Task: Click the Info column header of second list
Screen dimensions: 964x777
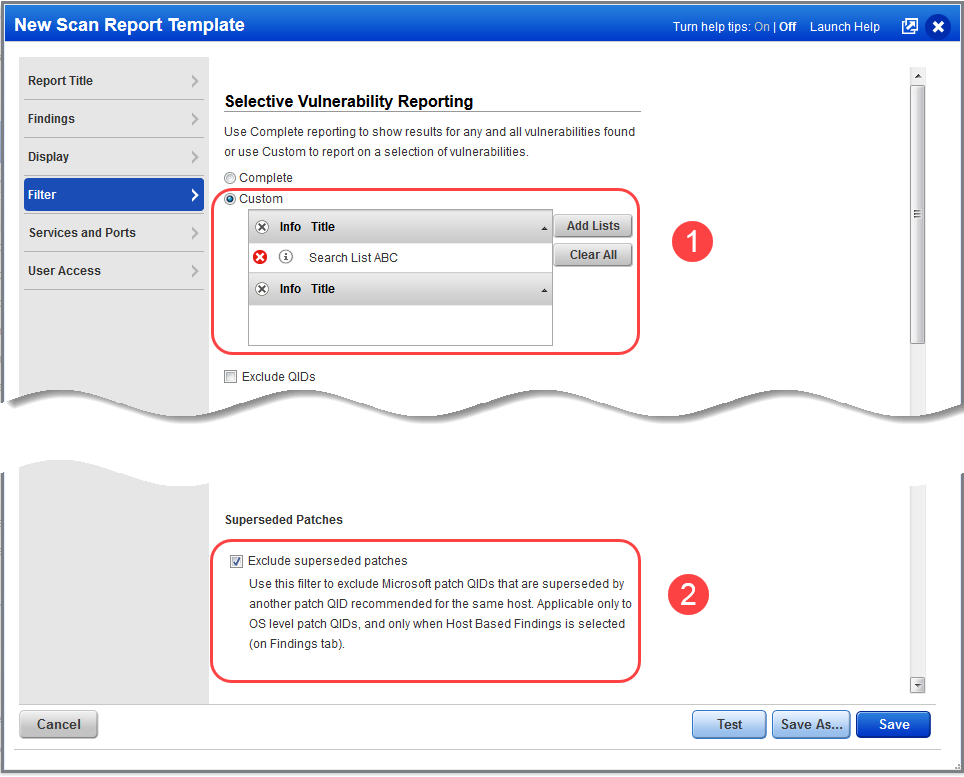Action: (x=290, y=288)
